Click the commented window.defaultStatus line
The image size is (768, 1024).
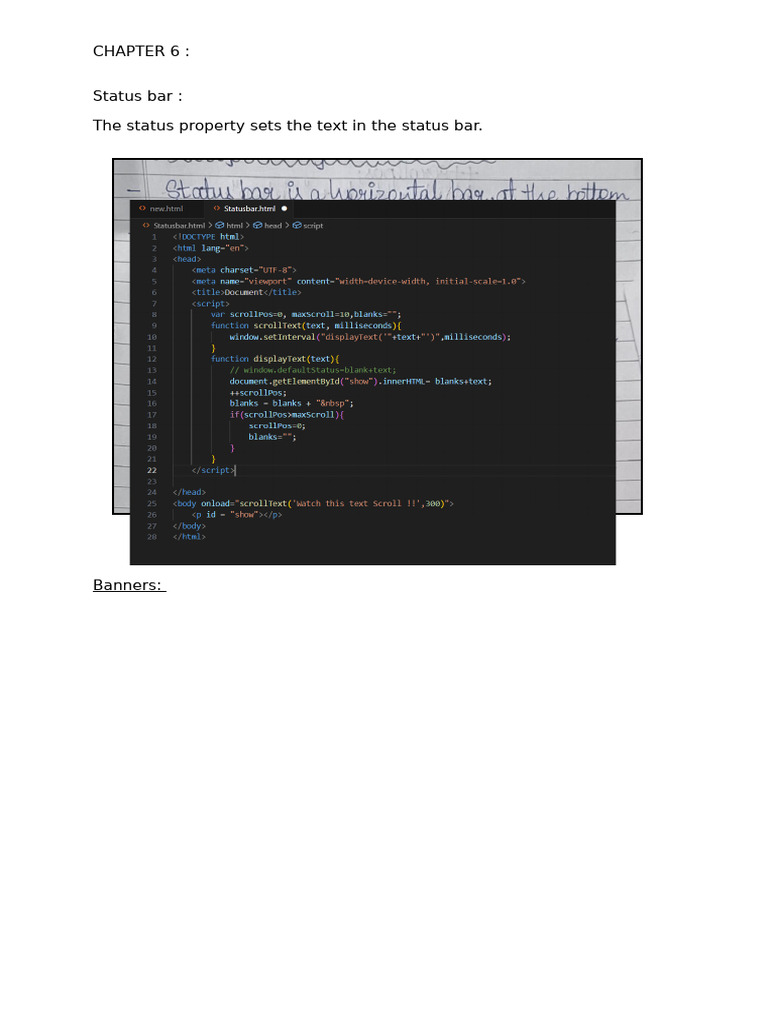tap(312, 370)
